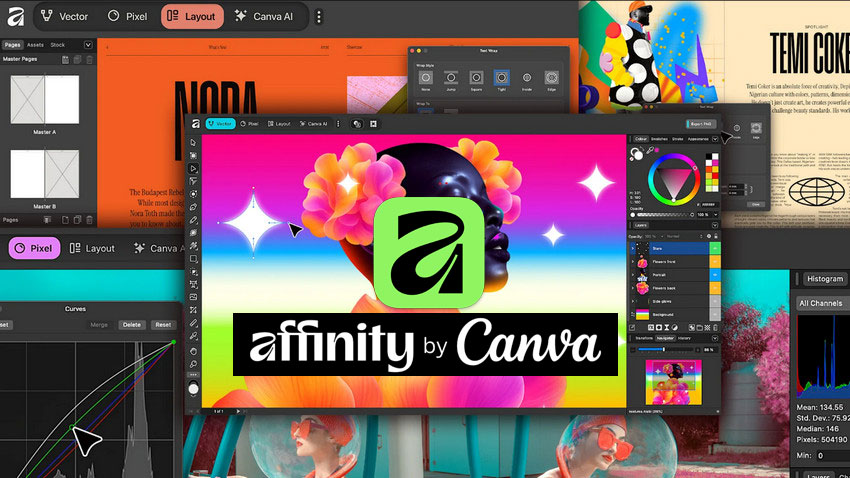Hide the Portrait layer

715,275
